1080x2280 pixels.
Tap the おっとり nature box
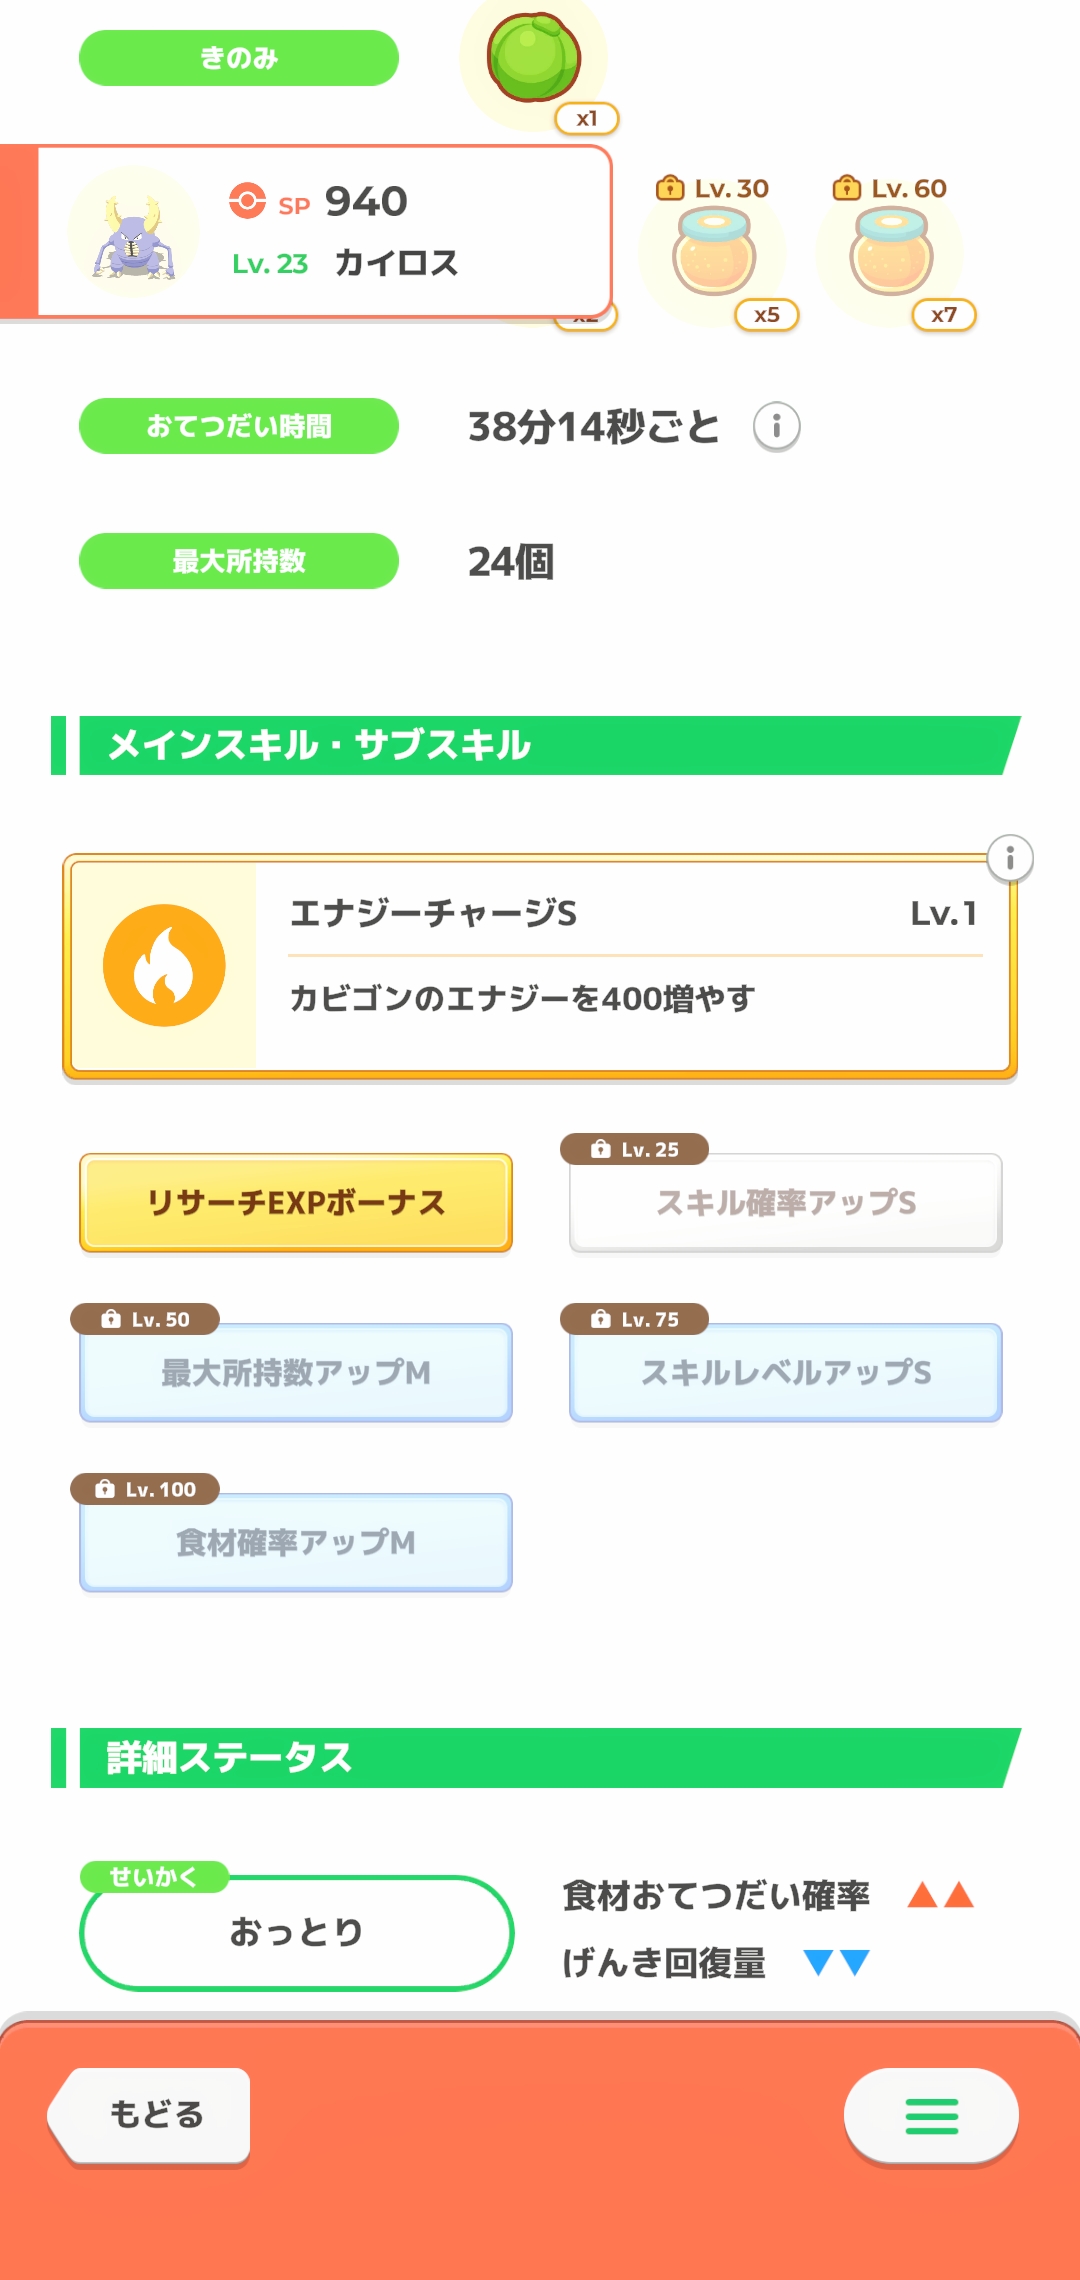pyautogui.click(x=296, y=1932)
